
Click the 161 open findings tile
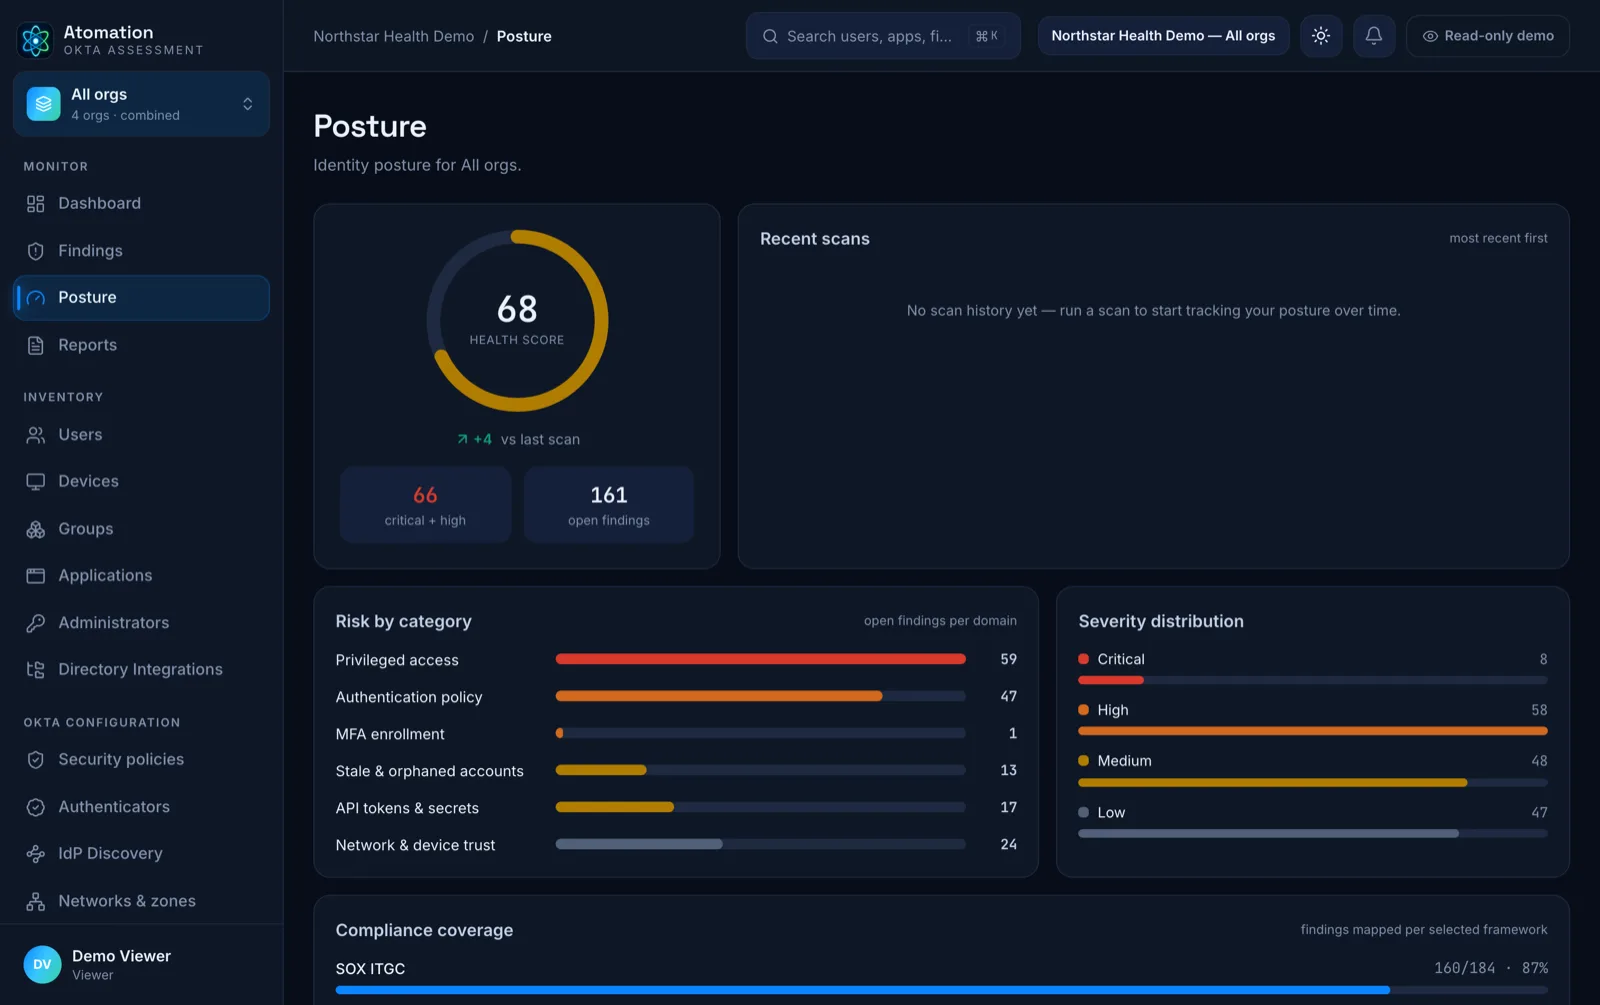click(609, 505)
